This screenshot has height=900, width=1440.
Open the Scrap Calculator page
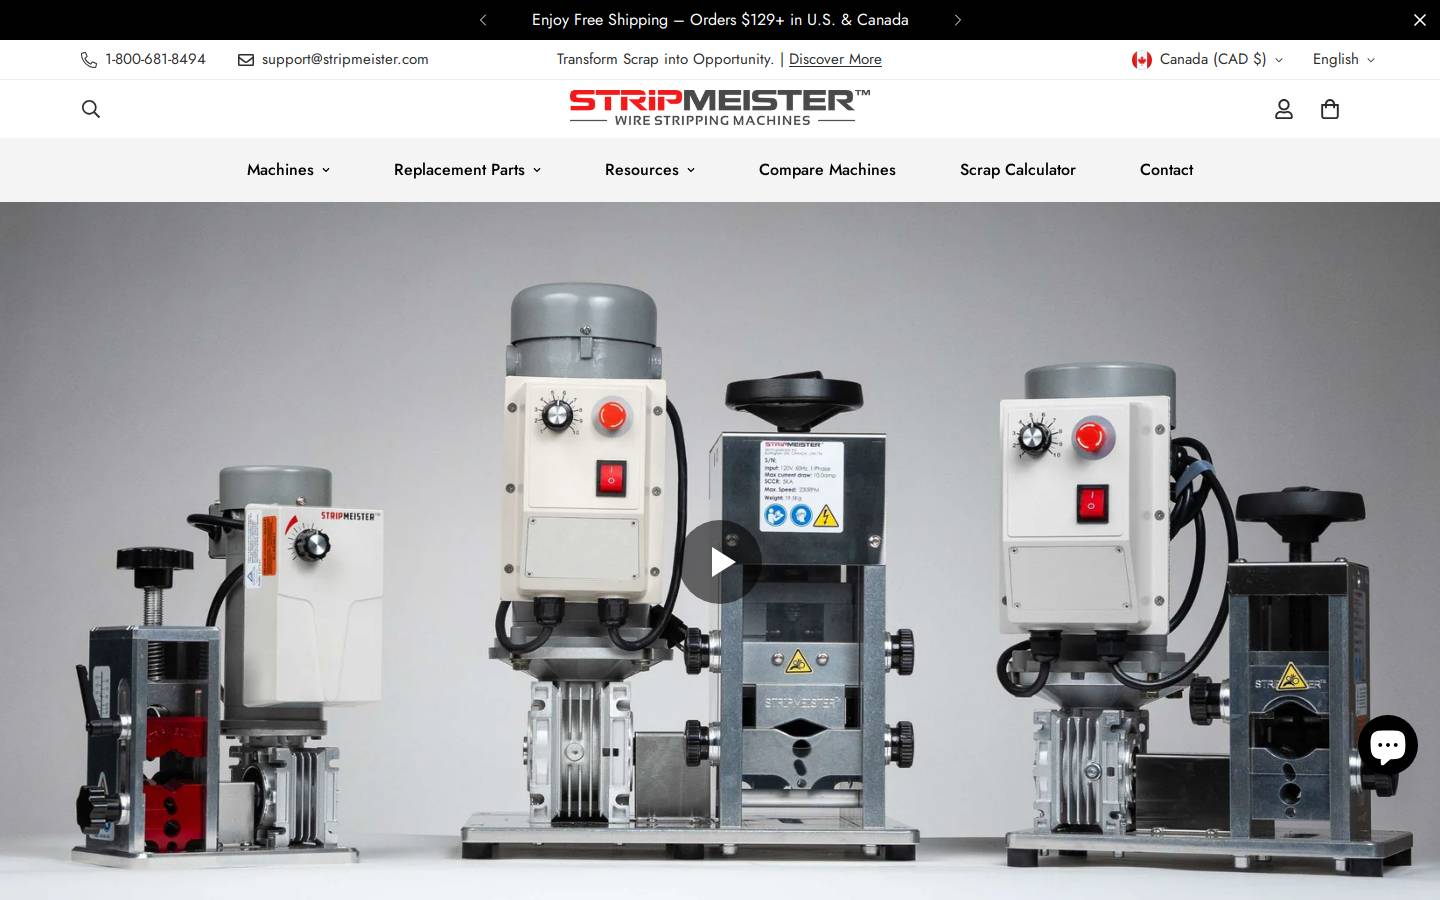click(1018, 170)
